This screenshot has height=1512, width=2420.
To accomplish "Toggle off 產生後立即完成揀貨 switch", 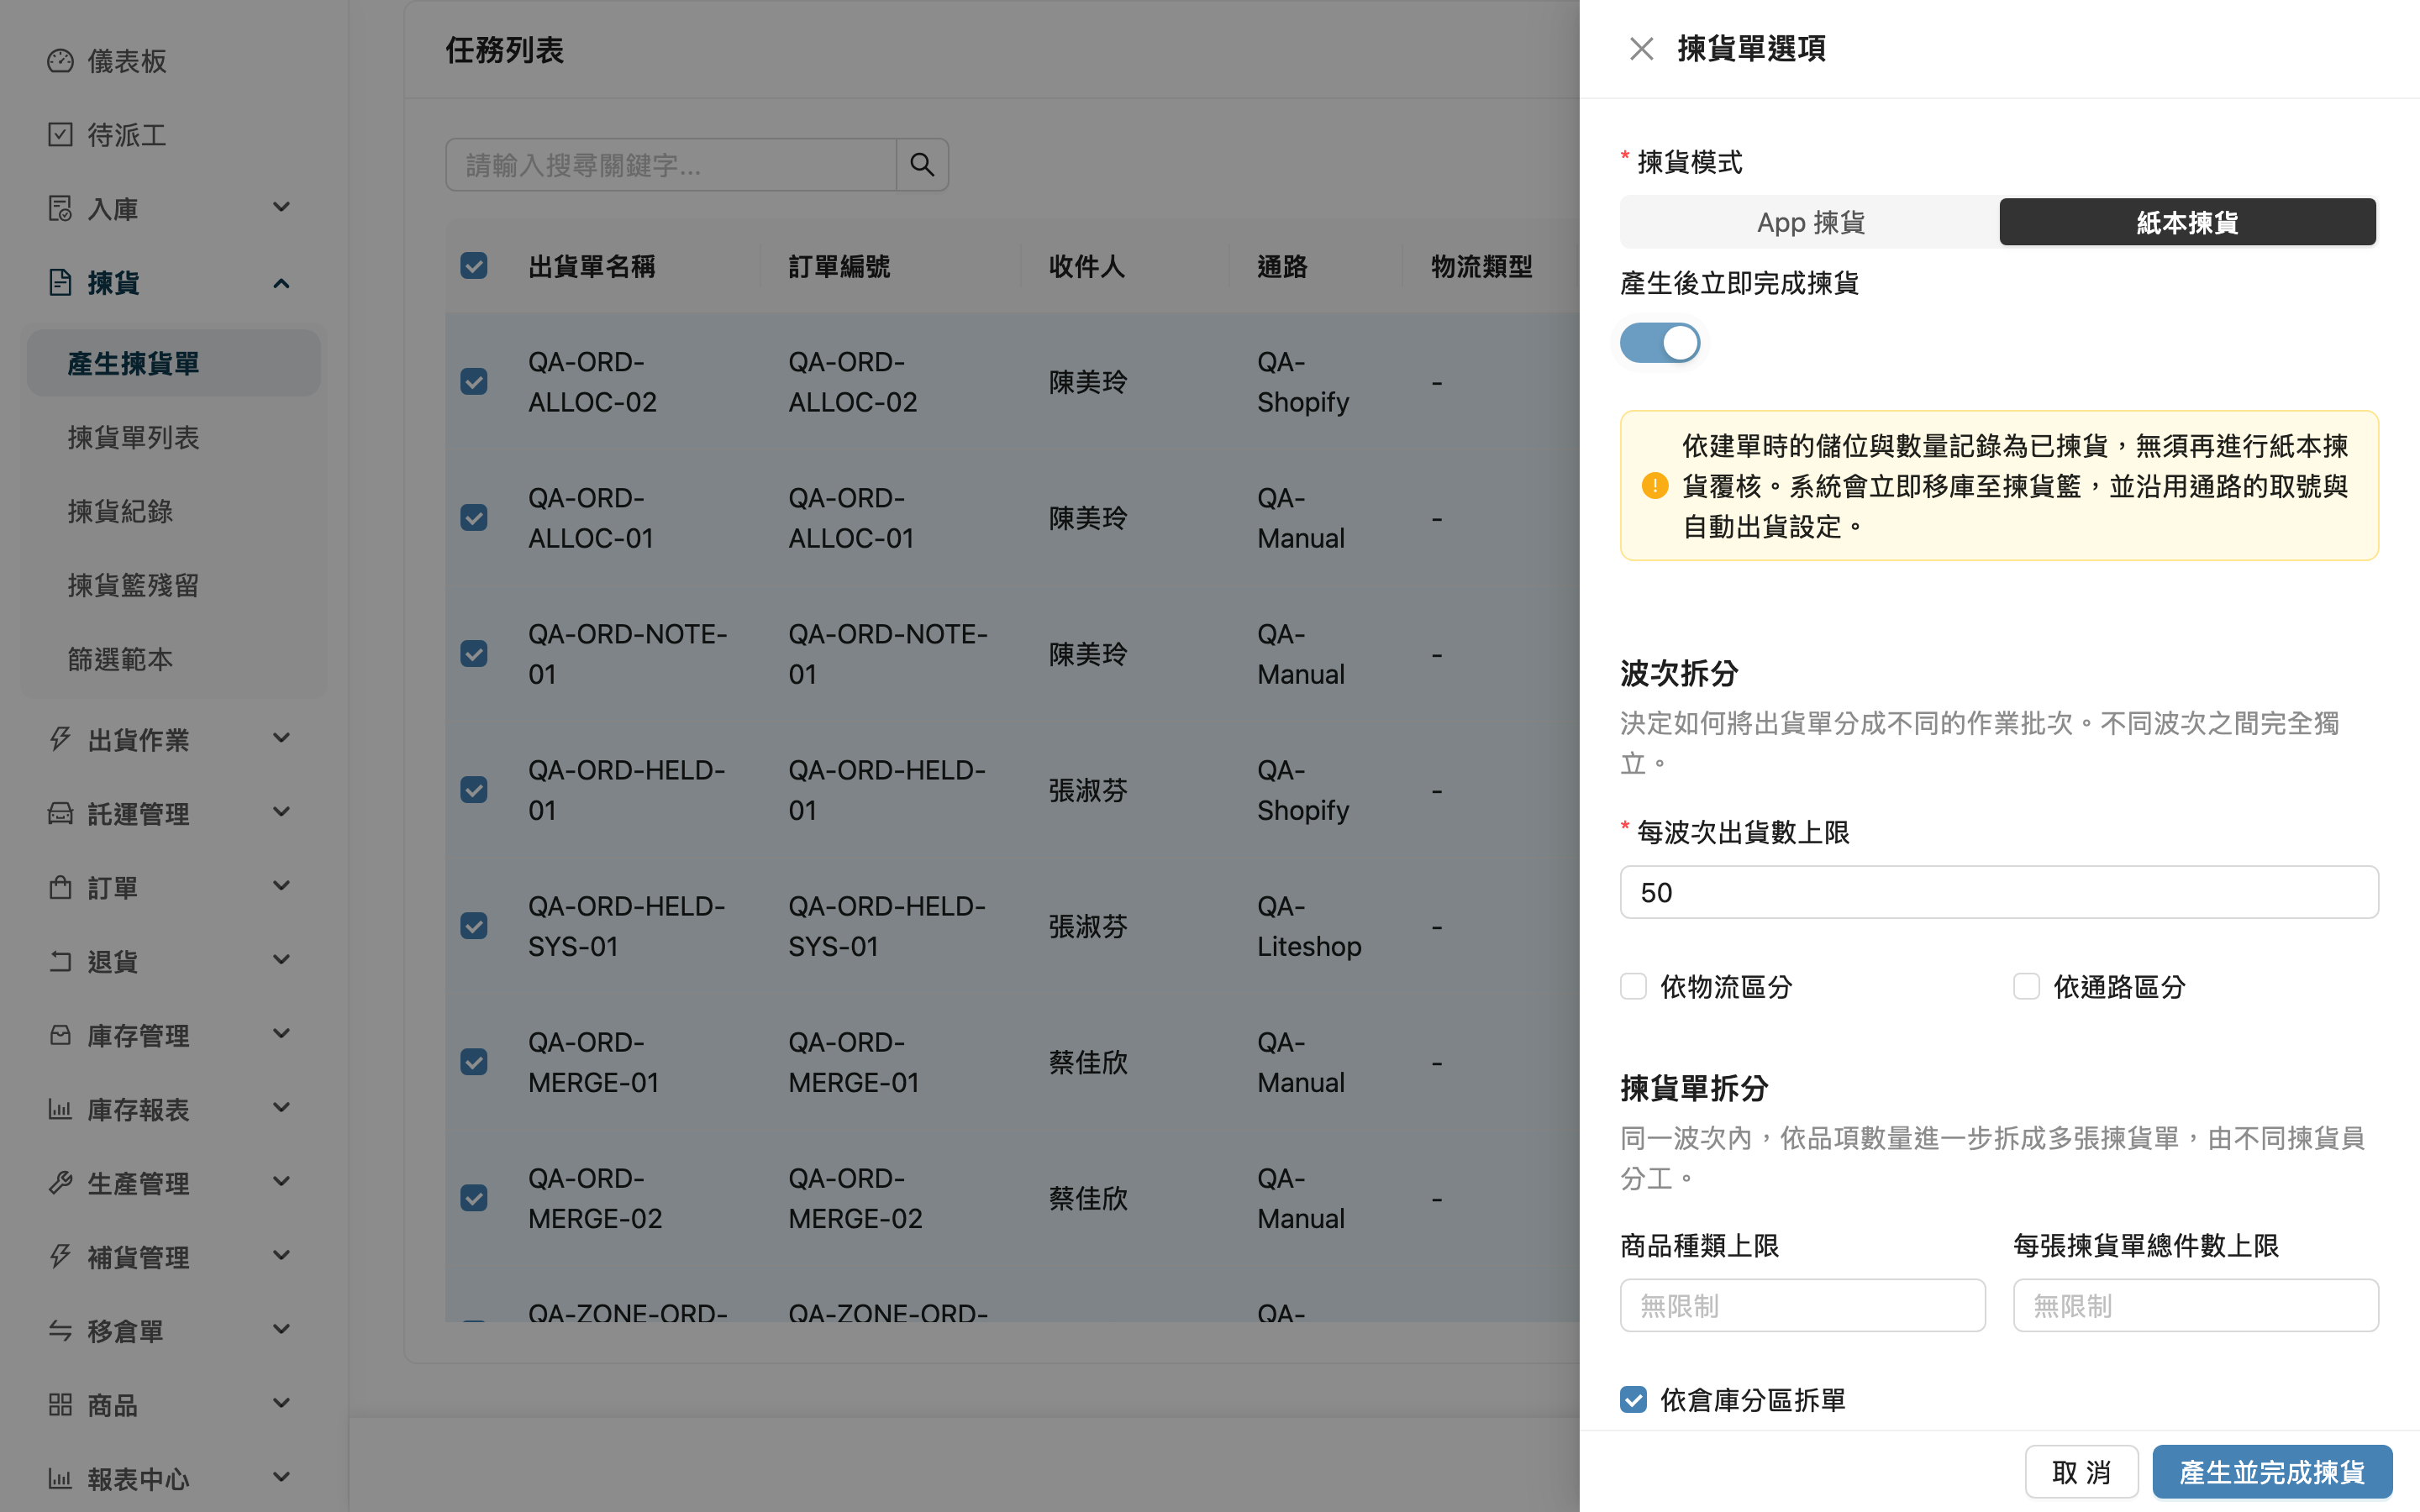I will pyautogui.click(x=1659, y=343).
